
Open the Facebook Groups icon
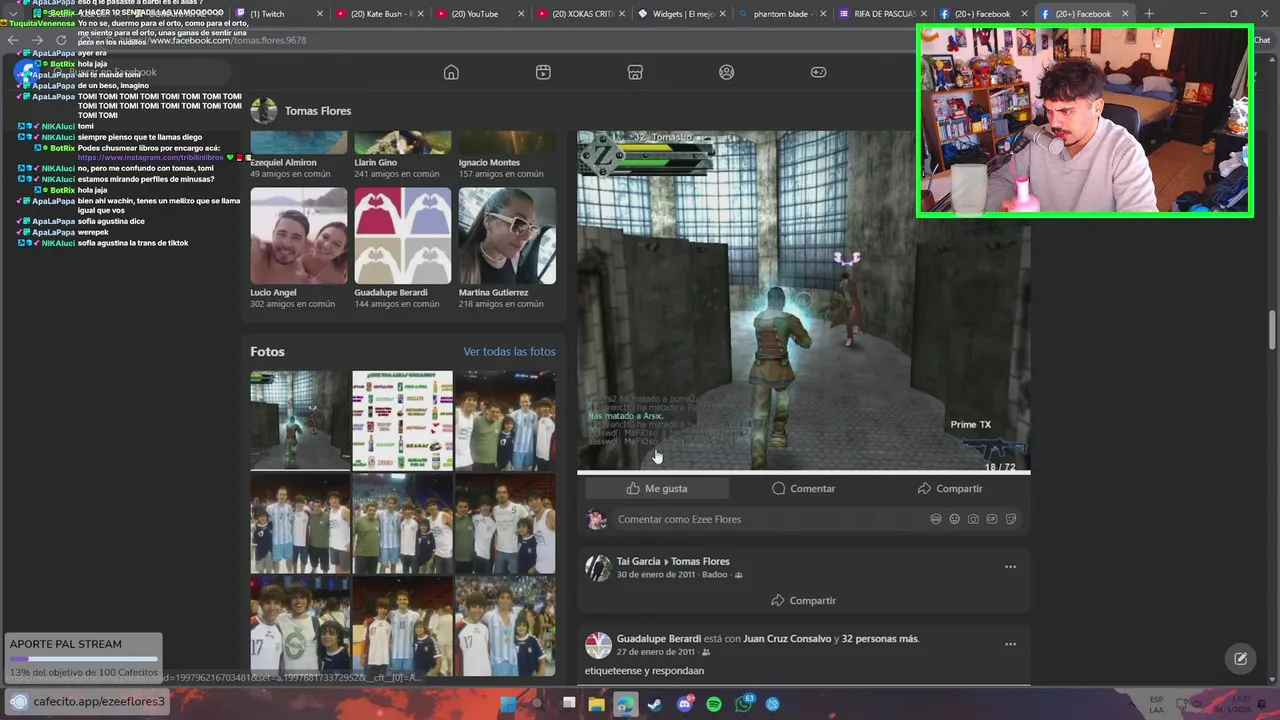point(727,72)
